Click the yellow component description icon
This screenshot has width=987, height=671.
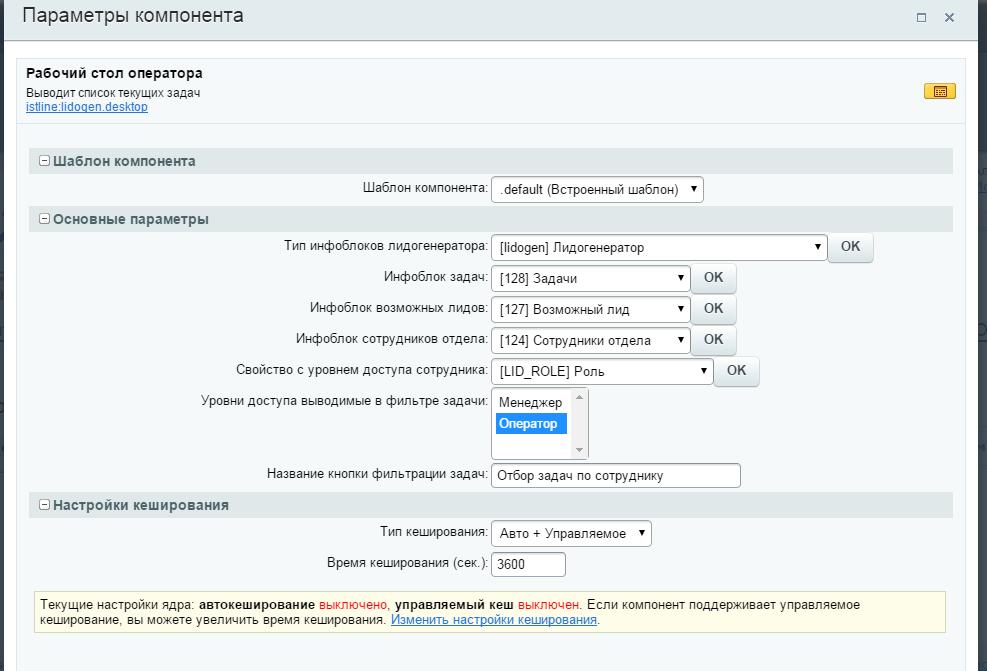[x=939, y=91]
